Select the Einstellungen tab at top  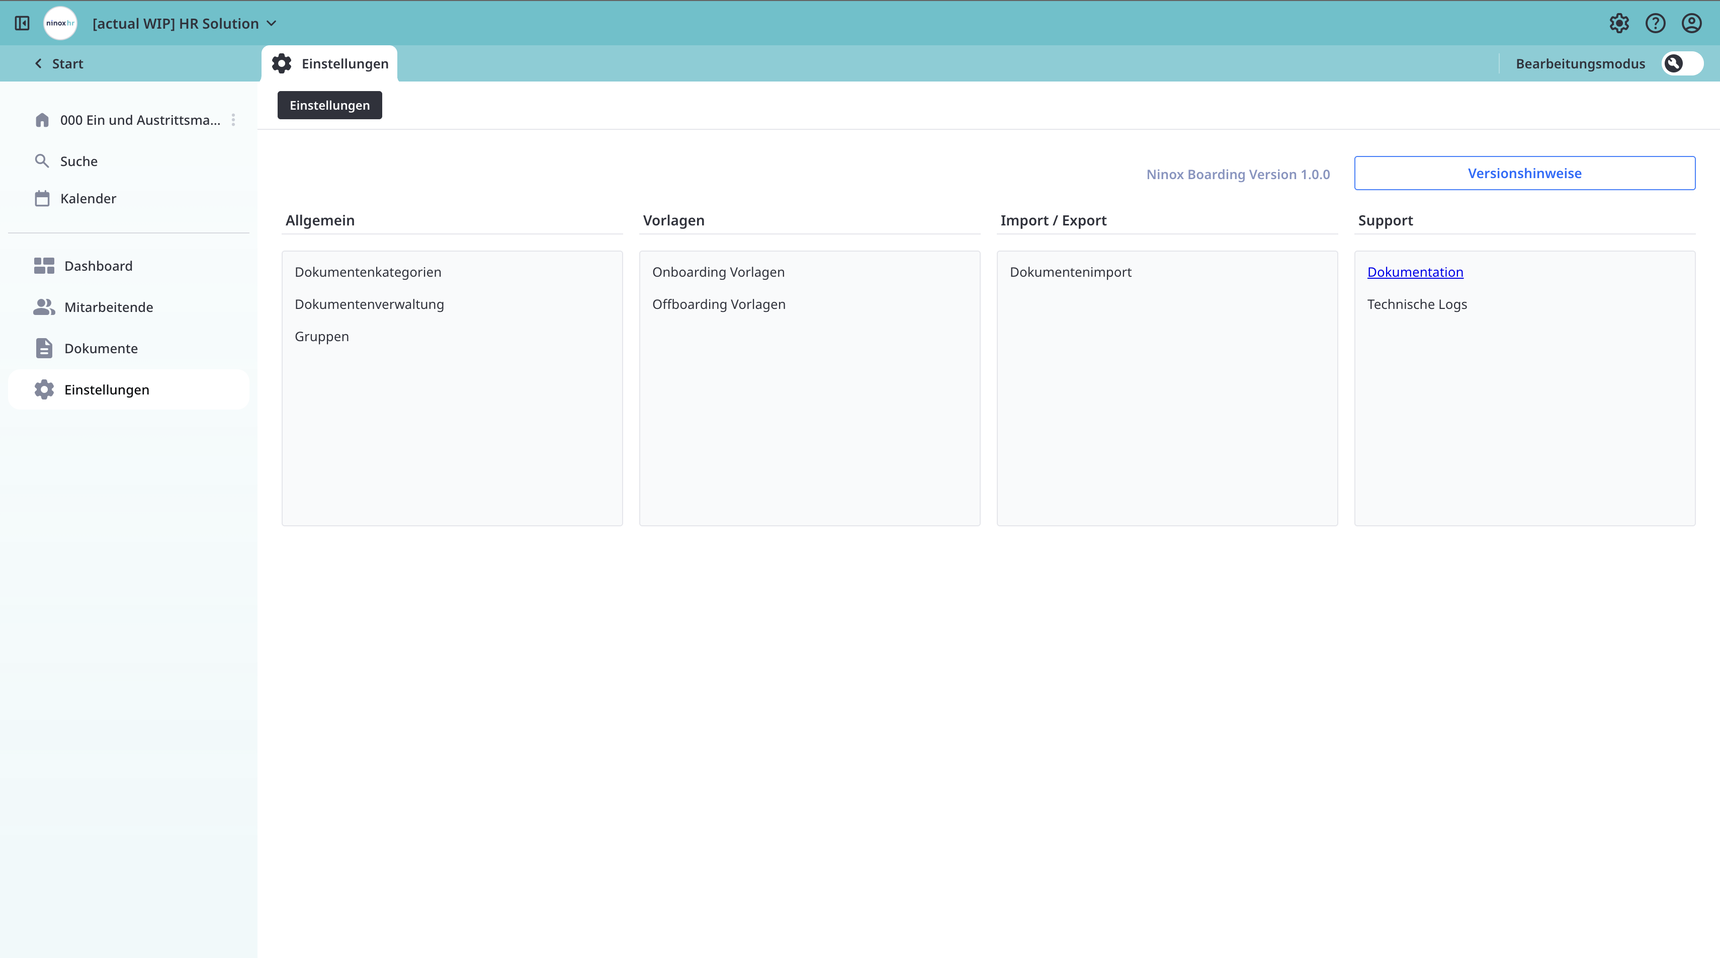(330, 63)
